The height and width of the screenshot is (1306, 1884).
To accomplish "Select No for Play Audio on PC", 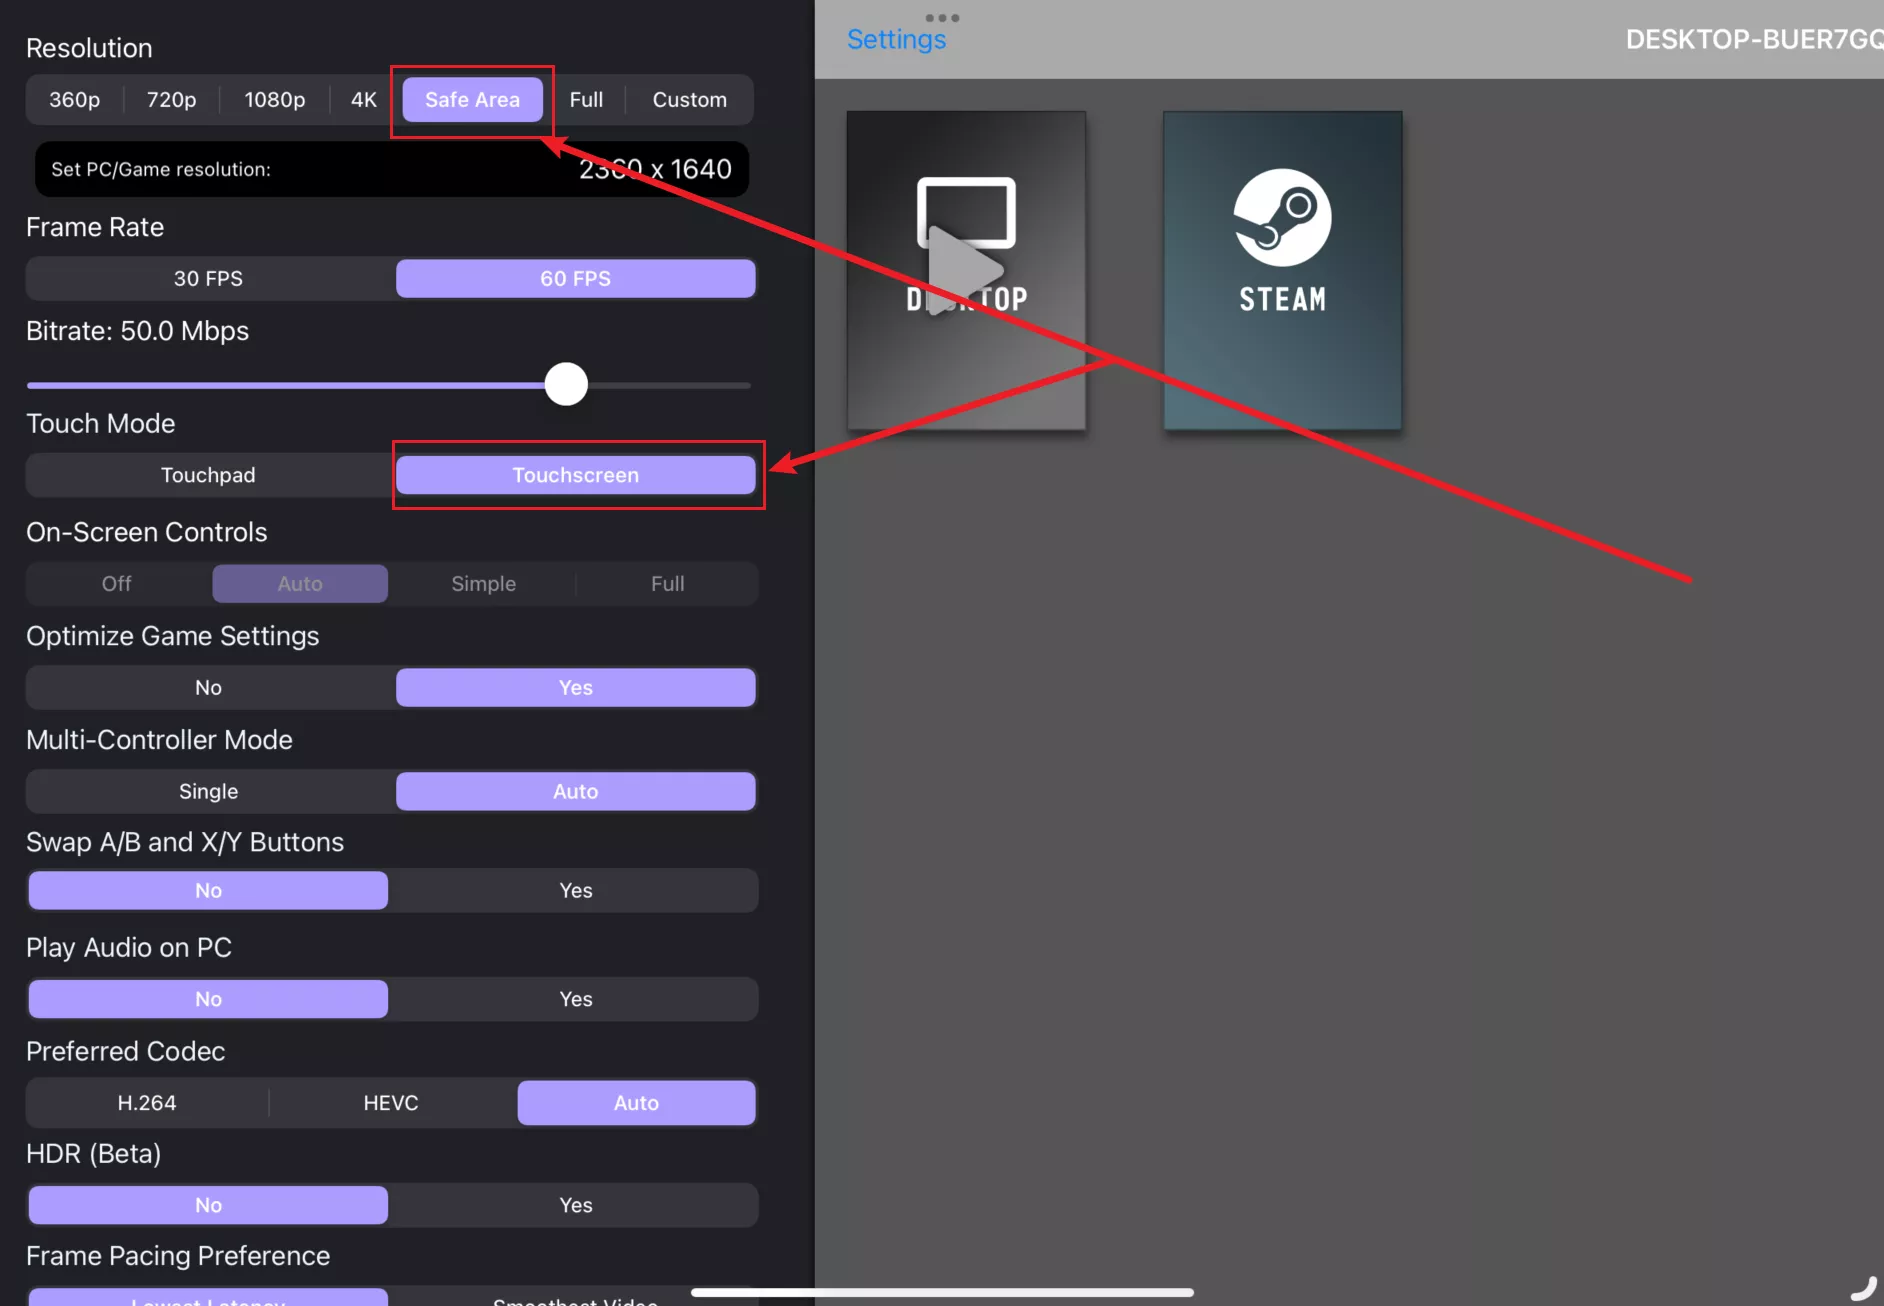I will [208, 1000].
